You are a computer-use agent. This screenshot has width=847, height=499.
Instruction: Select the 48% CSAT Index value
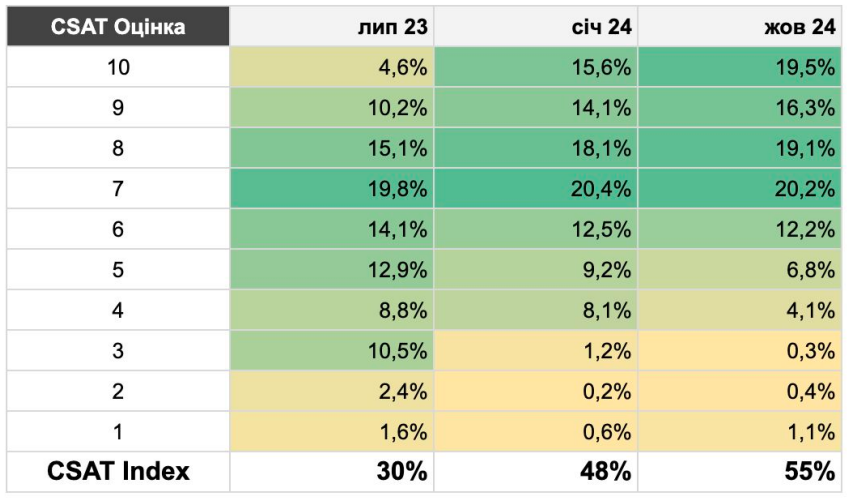[535, 472]
